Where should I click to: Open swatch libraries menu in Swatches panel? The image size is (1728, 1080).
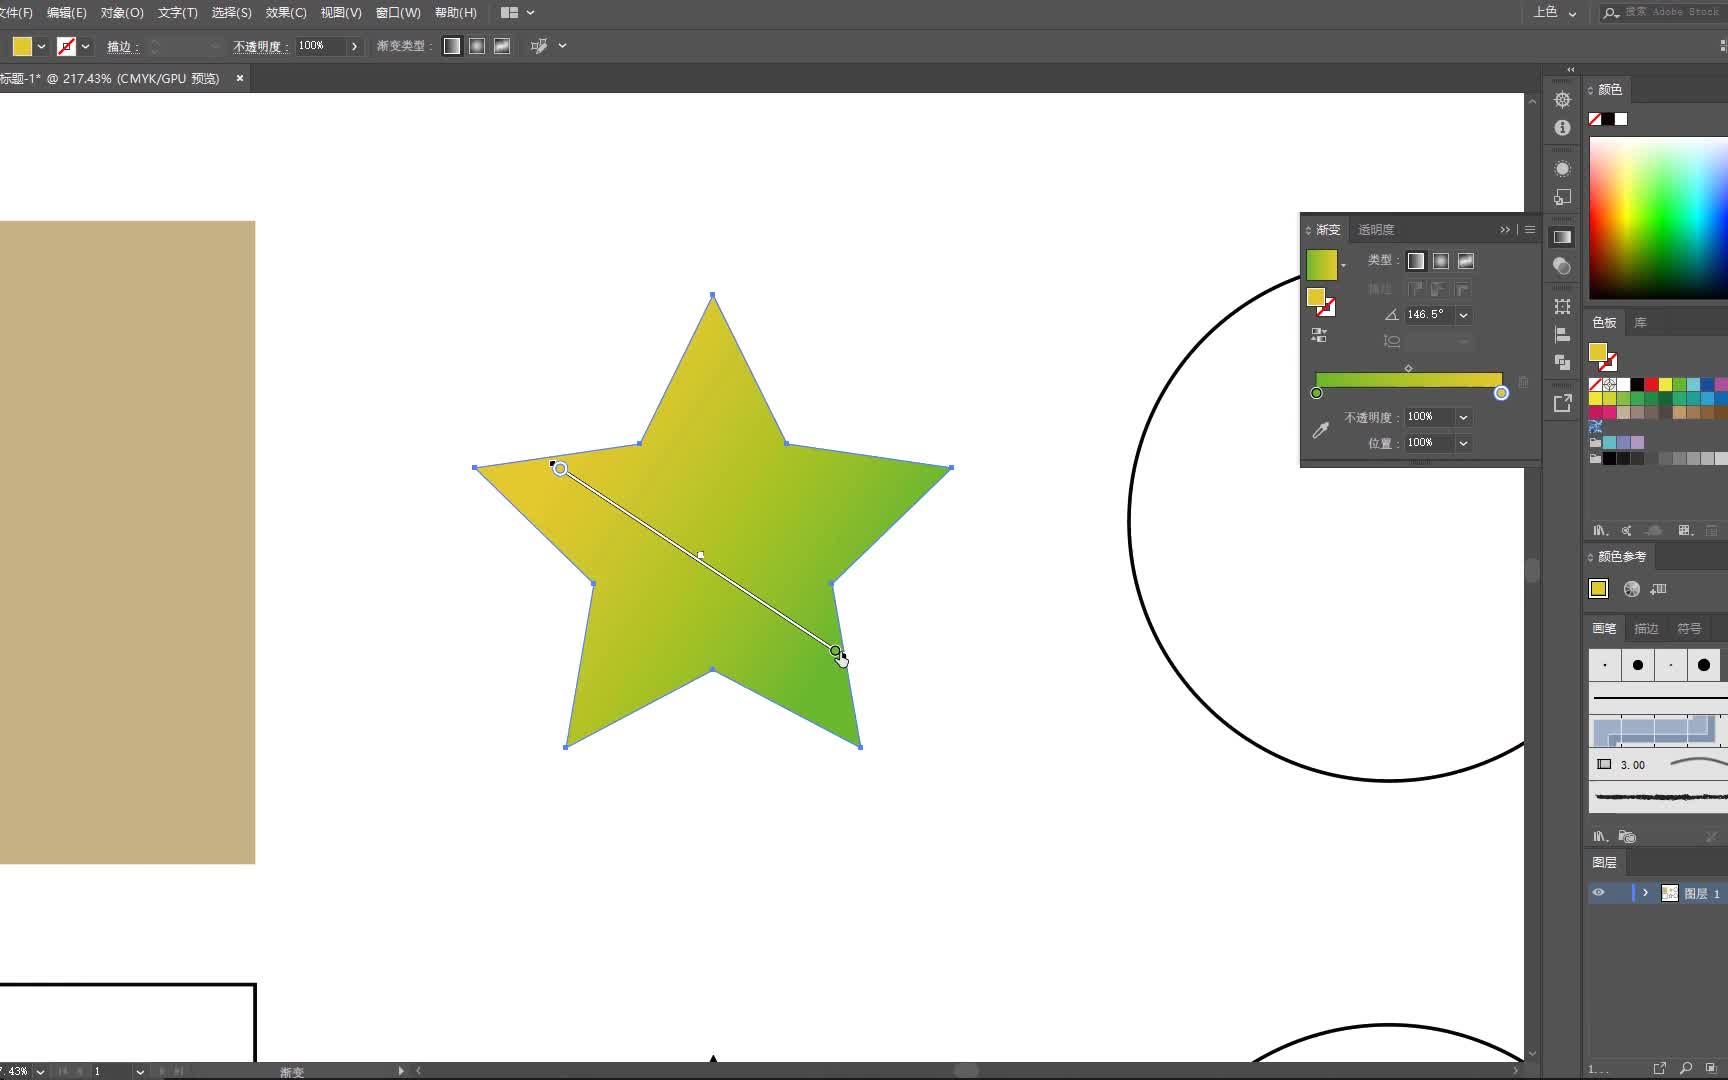click(x=1600, y=530)
